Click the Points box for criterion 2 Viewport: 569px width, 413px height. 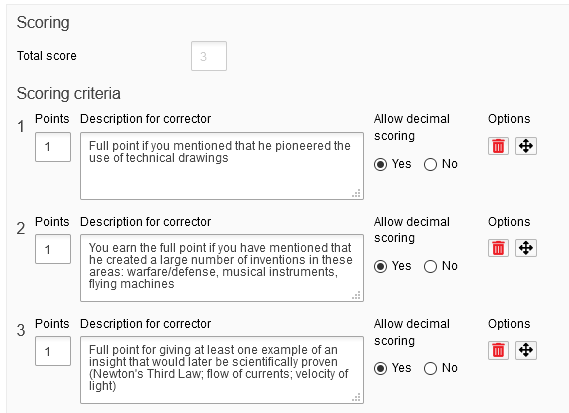point(53,249)
